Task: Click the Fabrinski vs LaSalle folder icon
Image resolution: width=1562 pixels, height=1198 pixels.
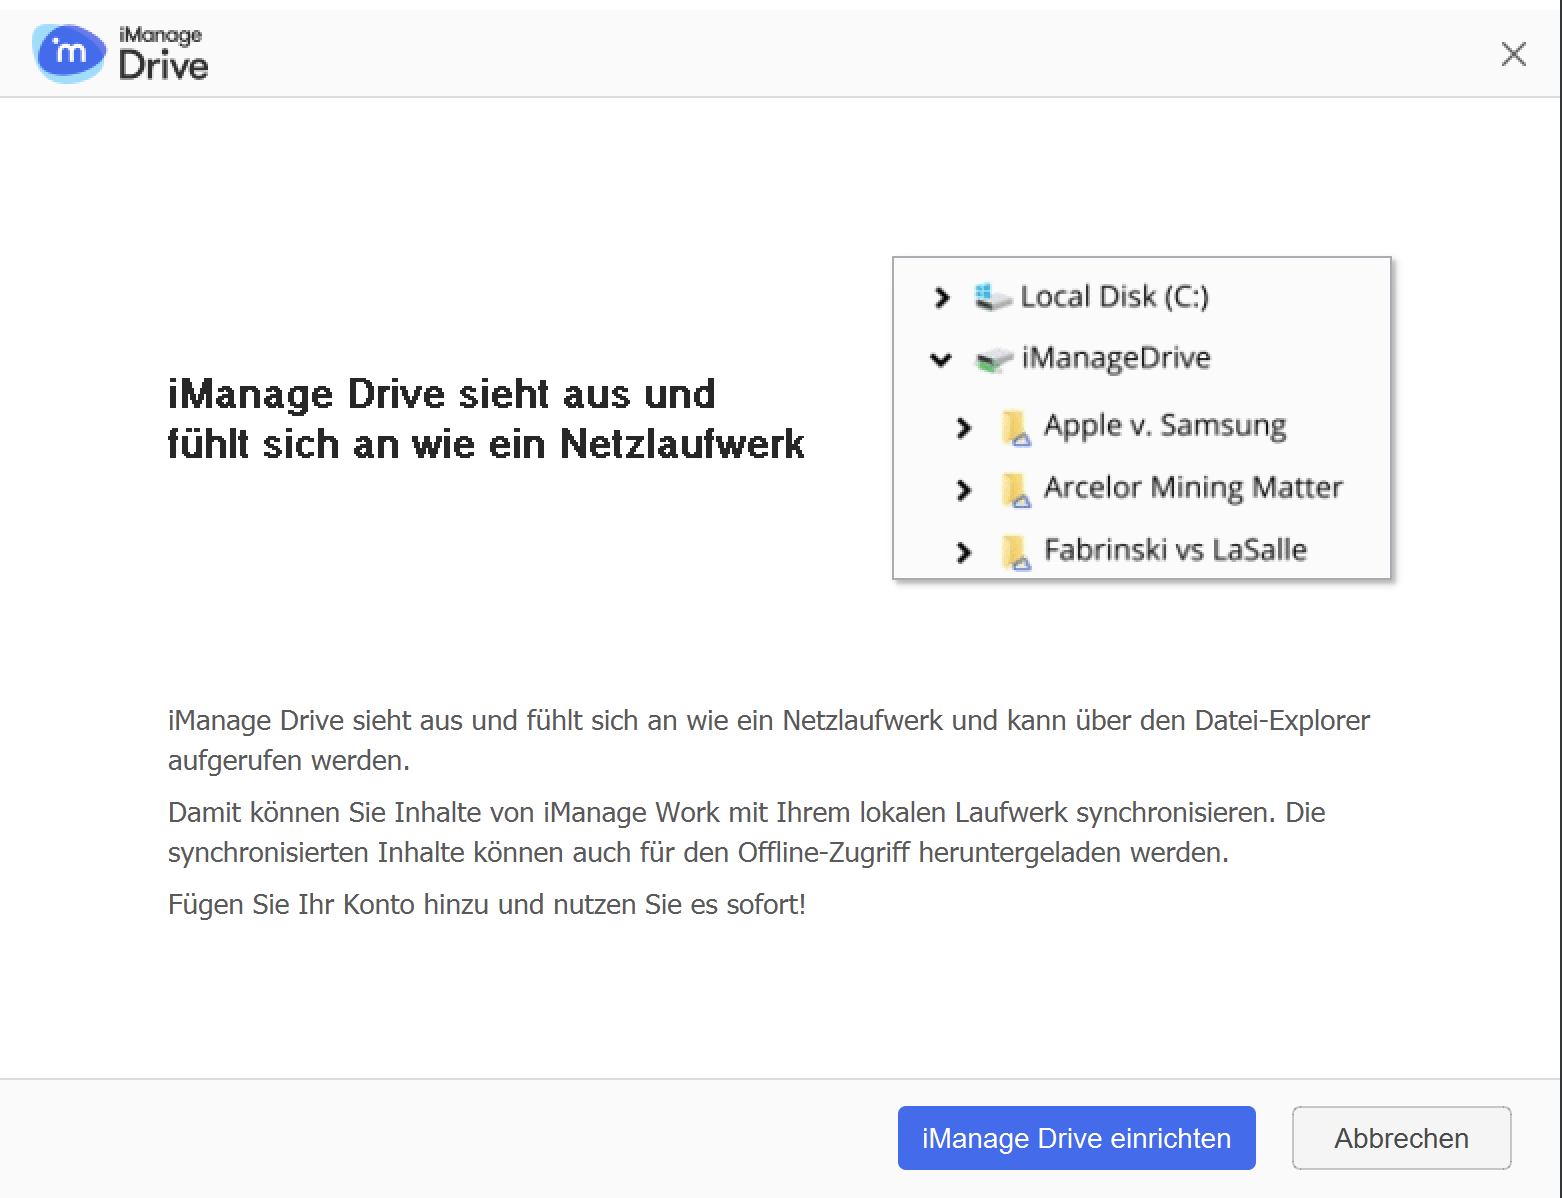Action: click(1016, 552)
